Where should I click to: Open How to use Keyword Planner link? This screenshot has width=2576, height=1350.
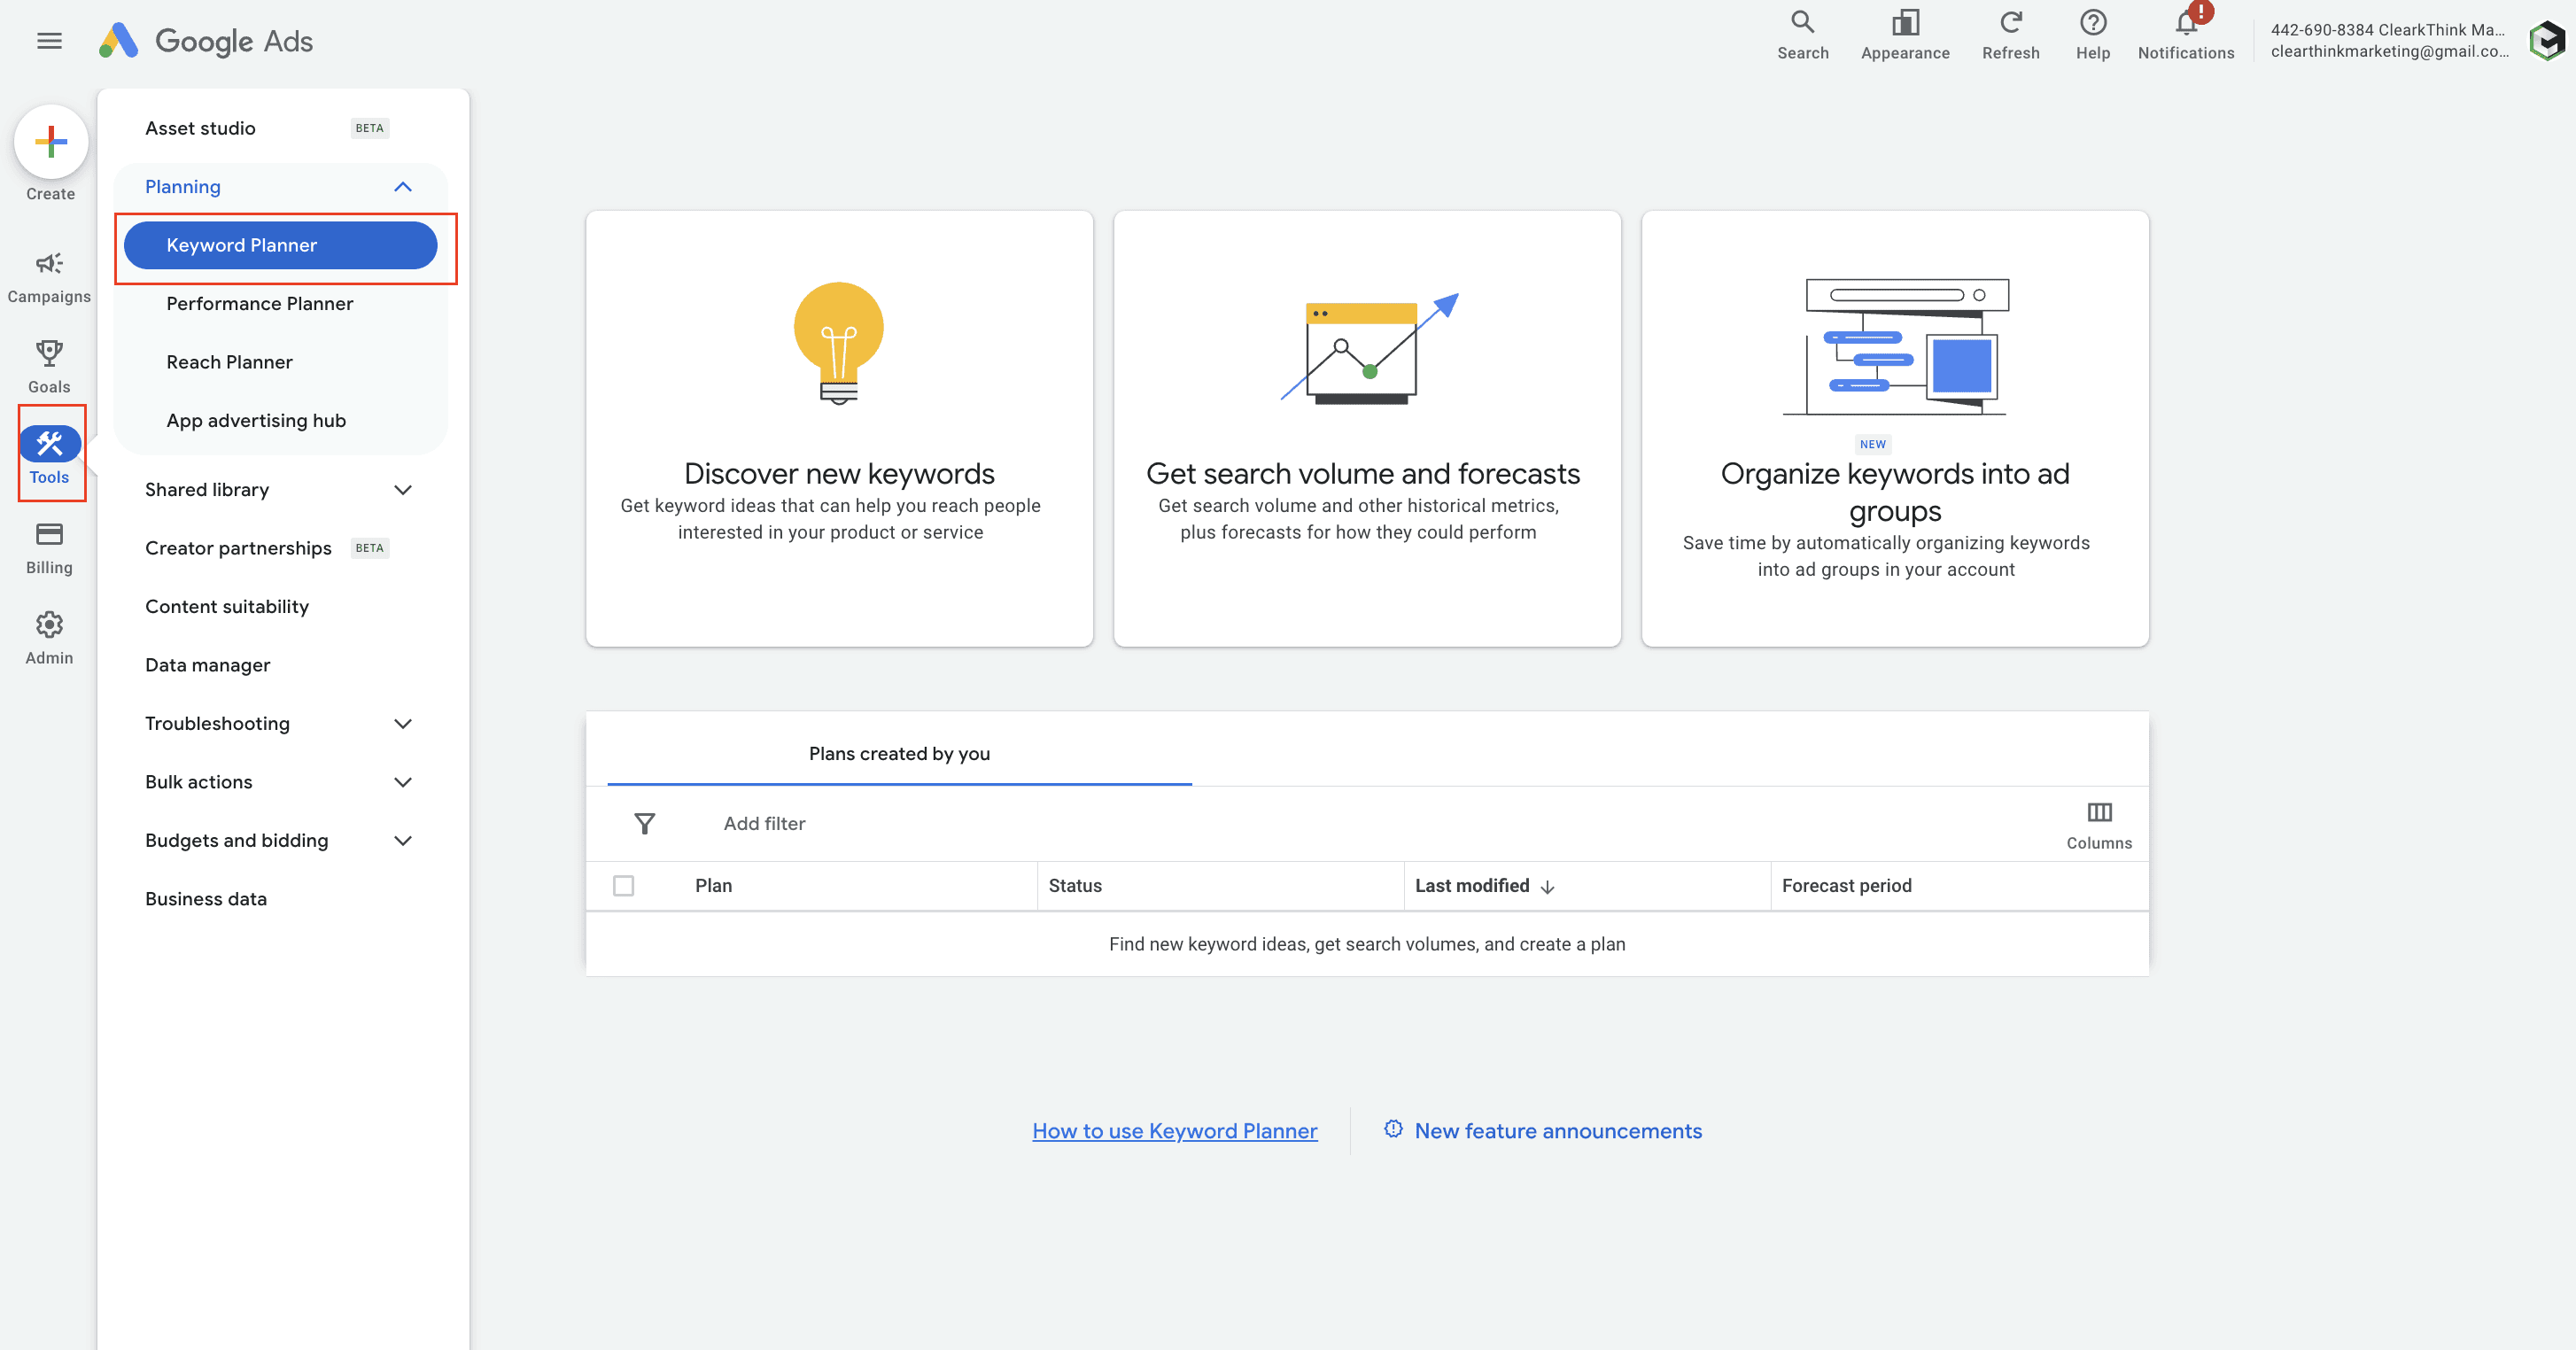pos(1174,1131)
